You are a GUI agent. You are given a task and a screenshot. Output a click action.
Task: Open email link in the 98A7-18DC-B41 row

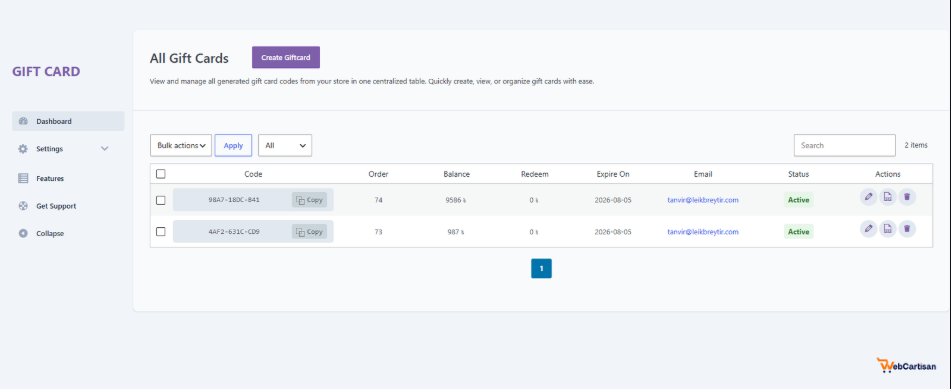click(703, 200)
